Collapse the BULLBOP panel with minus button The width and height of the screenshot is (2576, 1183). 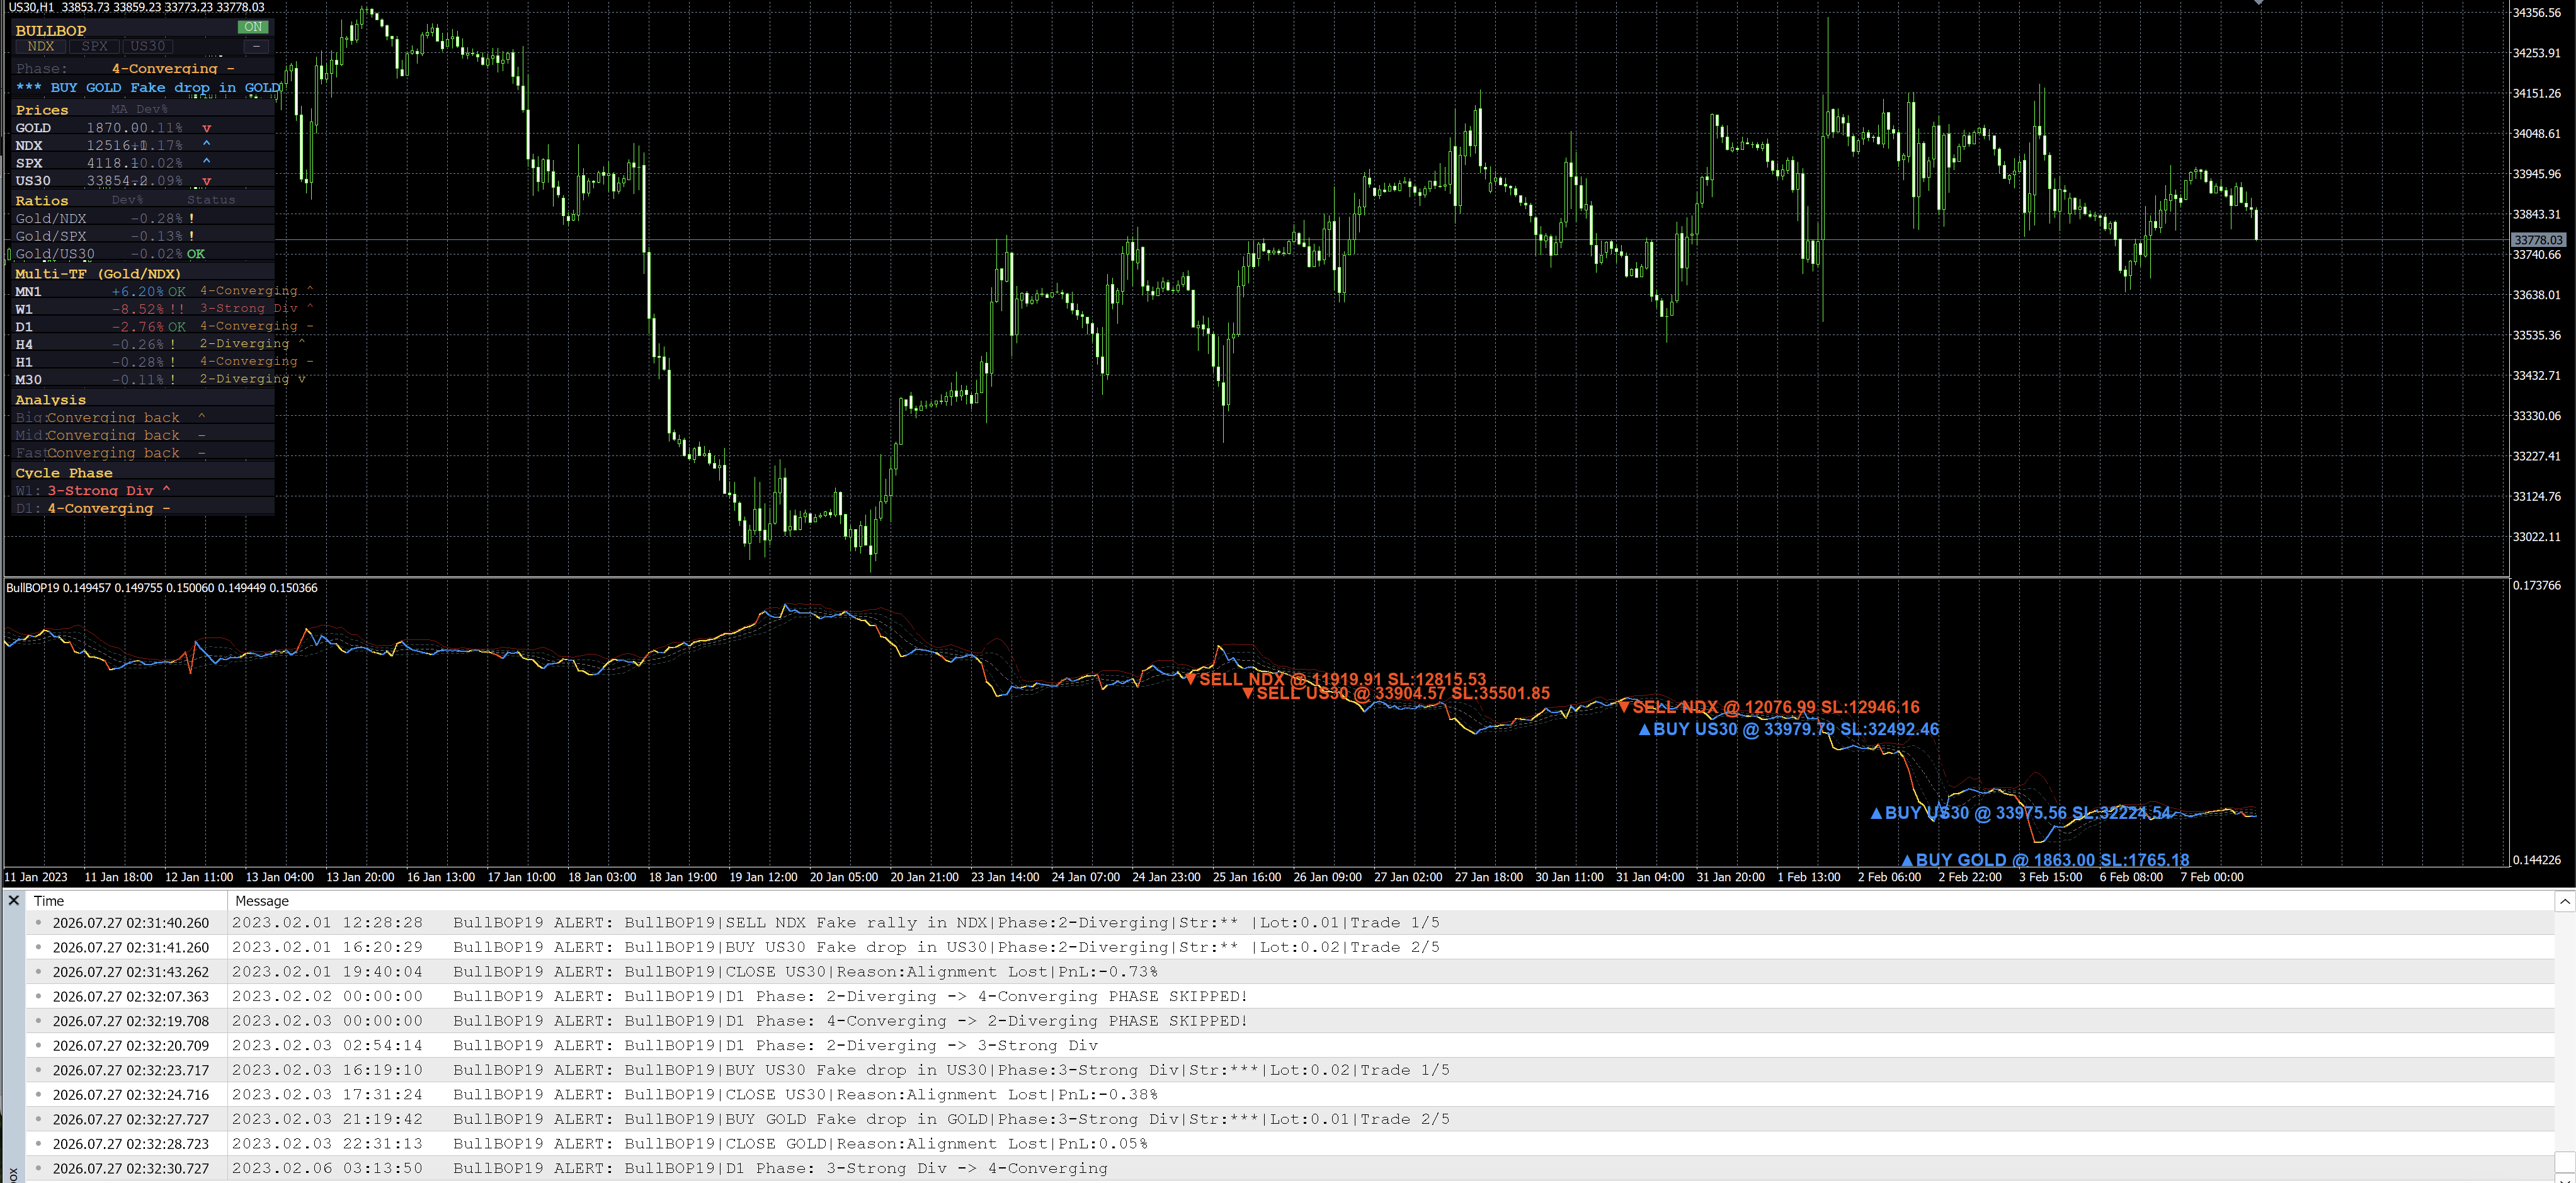pyautogui.click(x=257, y=46)
